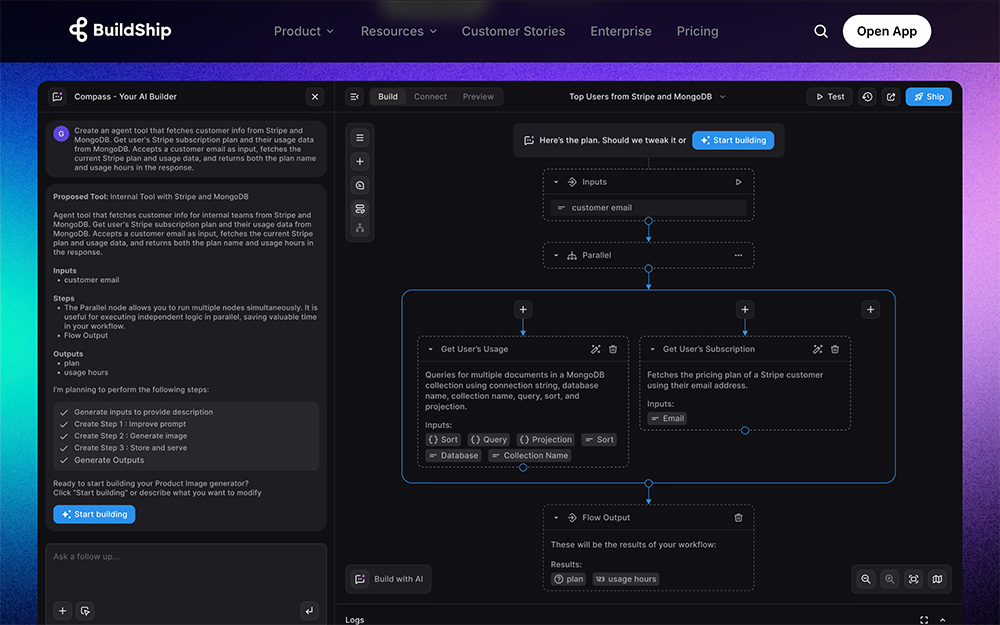
Task: Open the Resources dropdown menu
Action: point(399,31)
